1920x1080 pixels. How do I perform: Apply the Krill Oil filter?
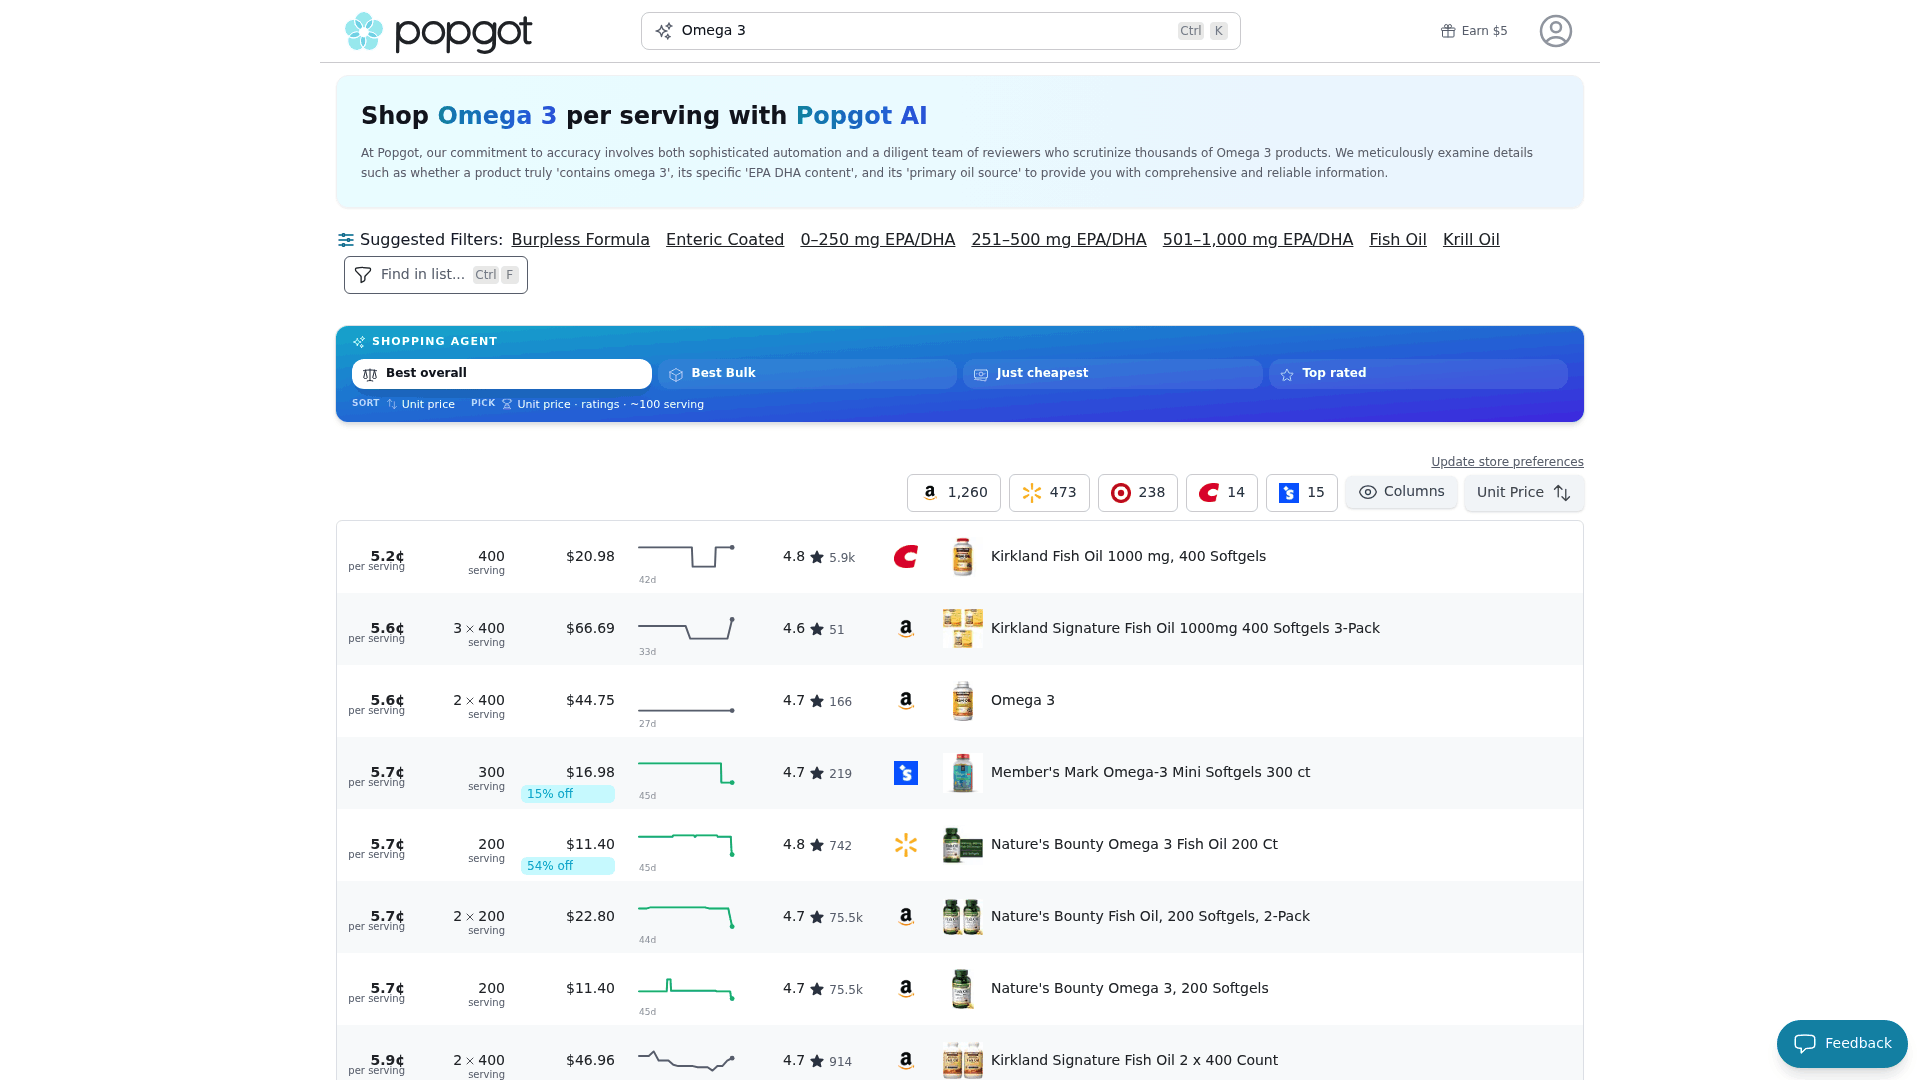point(1471,240)
